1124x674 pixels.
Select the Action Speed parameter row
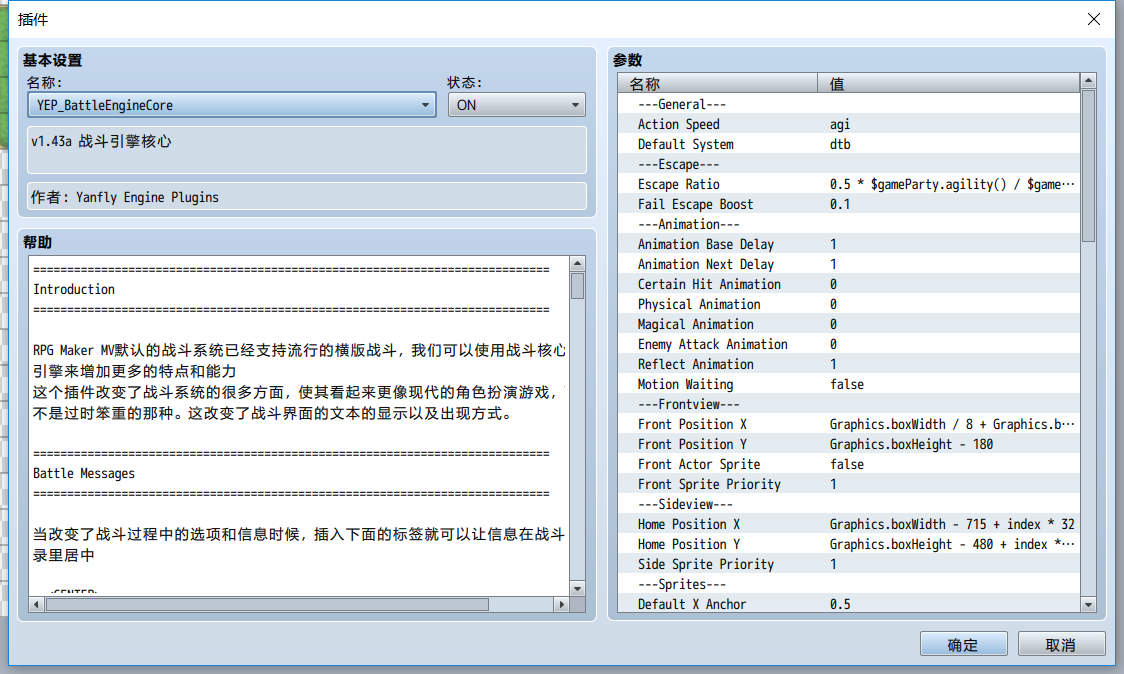pos(849,124)
